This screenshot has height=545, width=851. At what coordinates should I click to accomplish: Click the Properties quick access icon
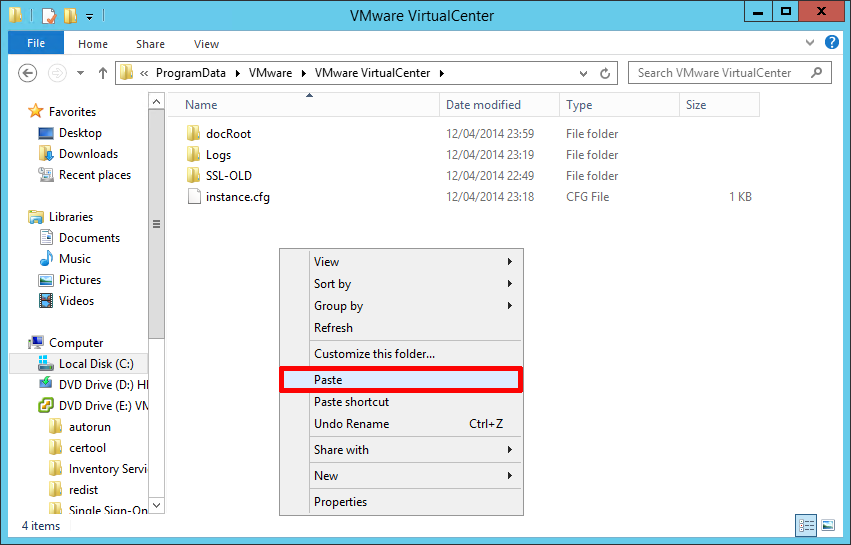(49, 15)
